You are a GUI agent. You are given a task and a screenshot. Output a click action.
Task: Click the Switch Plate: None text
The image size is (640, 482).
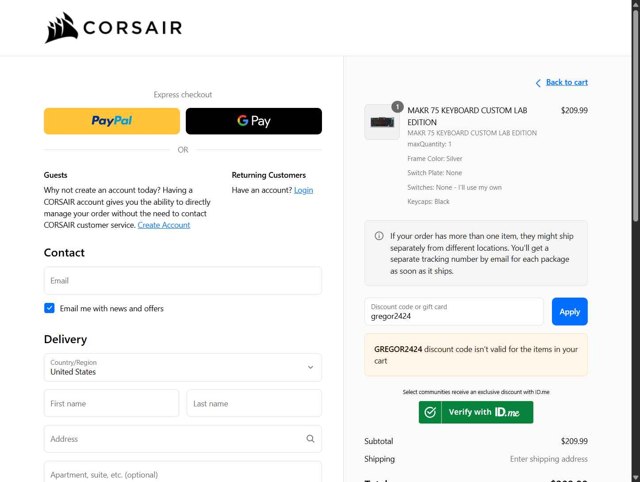[434, 173]
